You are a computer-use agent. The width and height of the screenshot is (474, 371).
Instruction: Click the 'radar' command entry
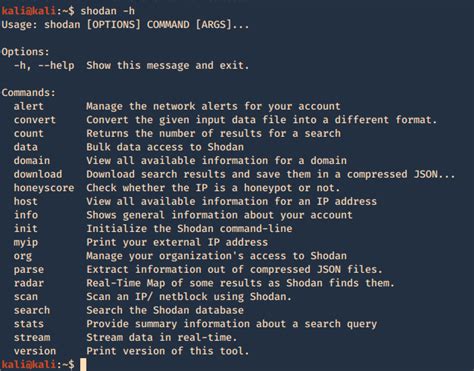pos(29,283)
